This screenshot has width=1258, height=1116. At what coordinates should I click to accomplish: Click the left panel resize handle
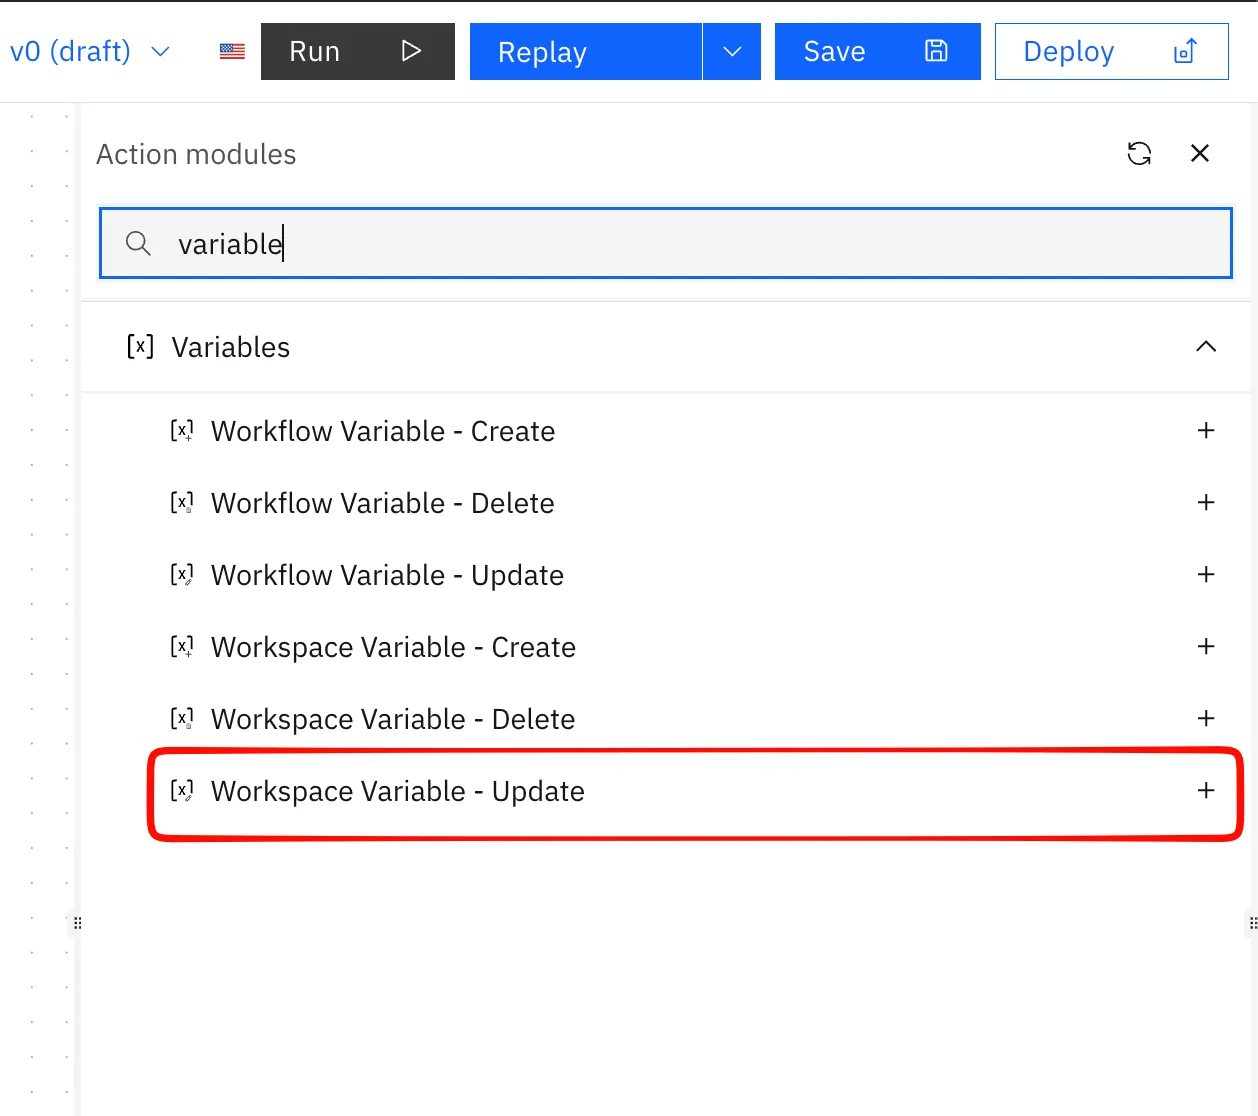77,922
